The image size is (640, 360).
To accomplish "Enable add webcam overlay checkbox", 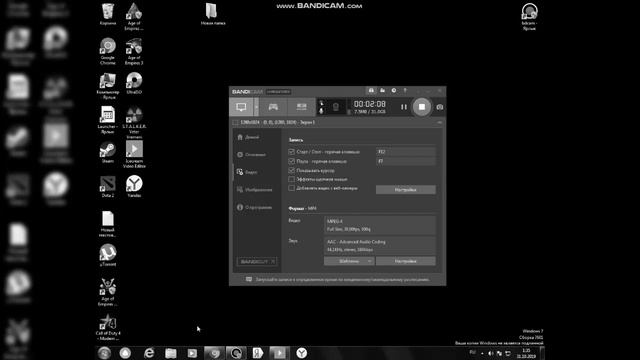I will (291, 188).
